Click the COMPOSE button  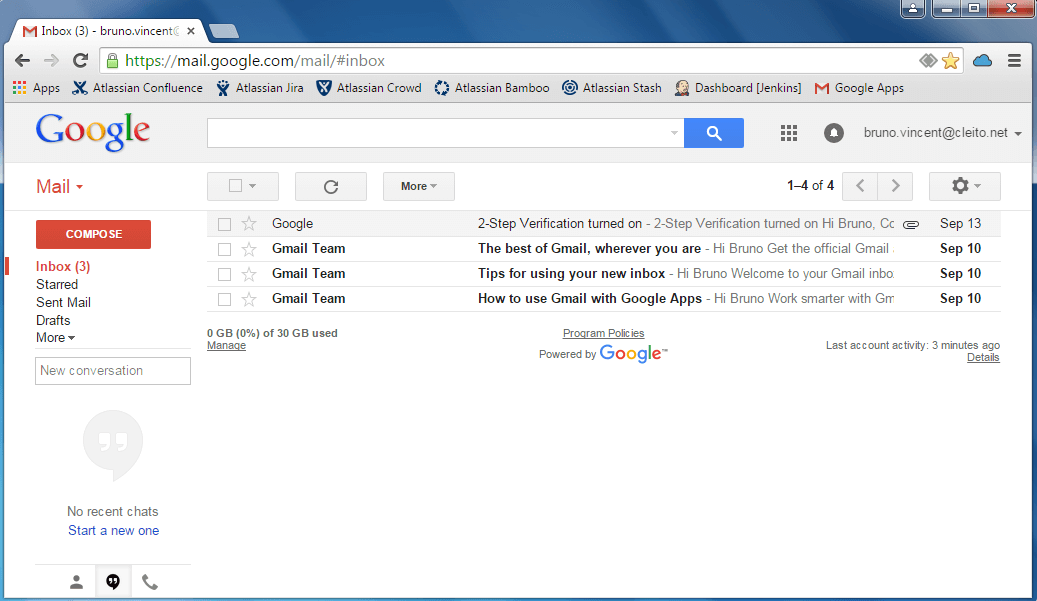93,234
